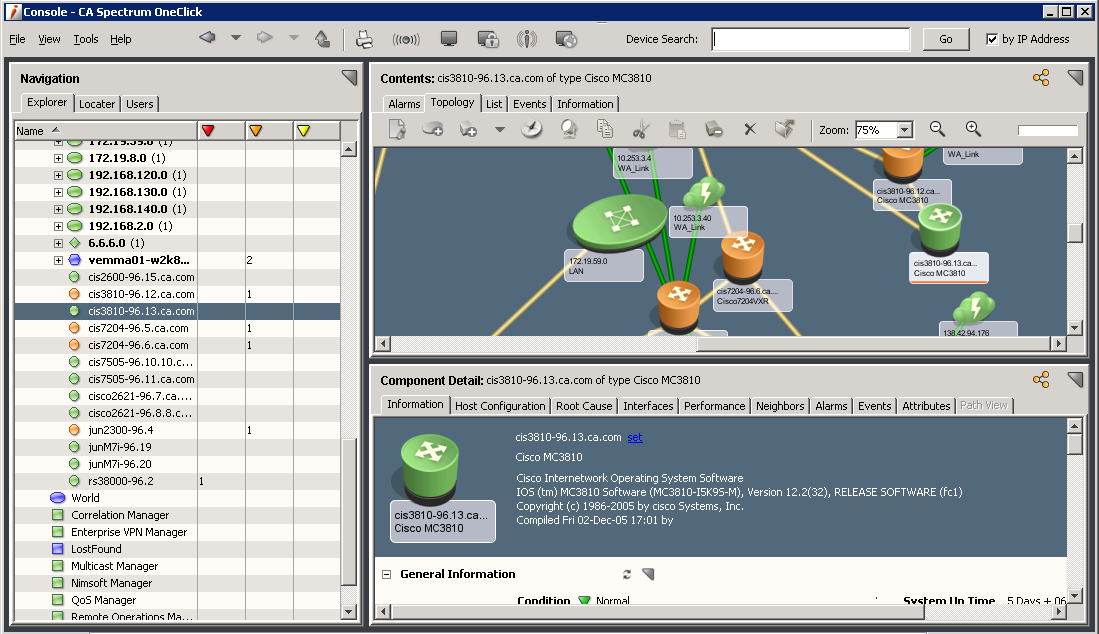Sort by the Name column header
The height and width of the screenshot is (634, 1099).
(x=107, y=130)
